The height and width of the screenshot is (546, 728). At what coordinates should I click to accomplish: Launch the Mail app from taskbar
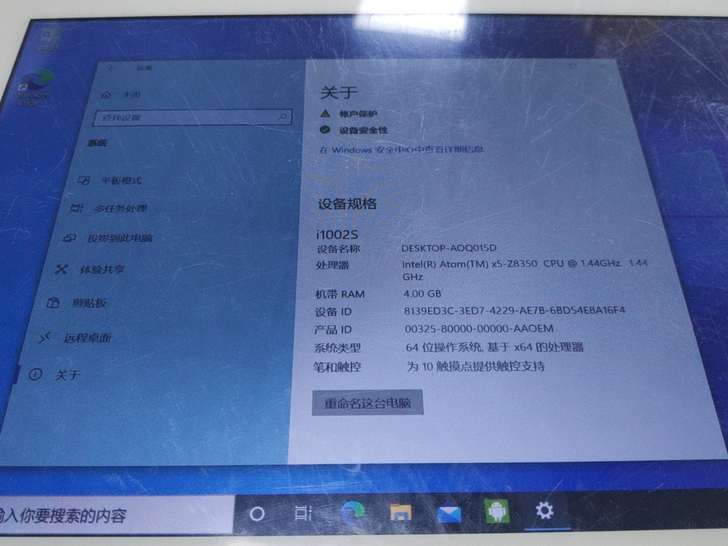coord(448,512)
